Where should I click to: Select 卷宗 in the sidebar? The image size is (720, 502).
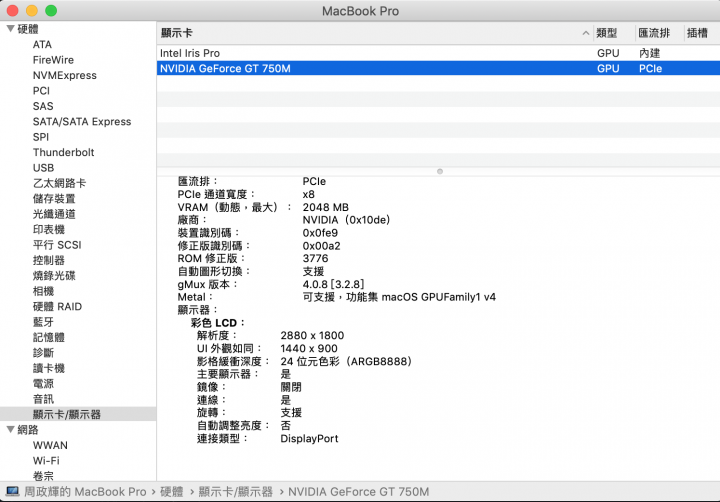point(43,476)
